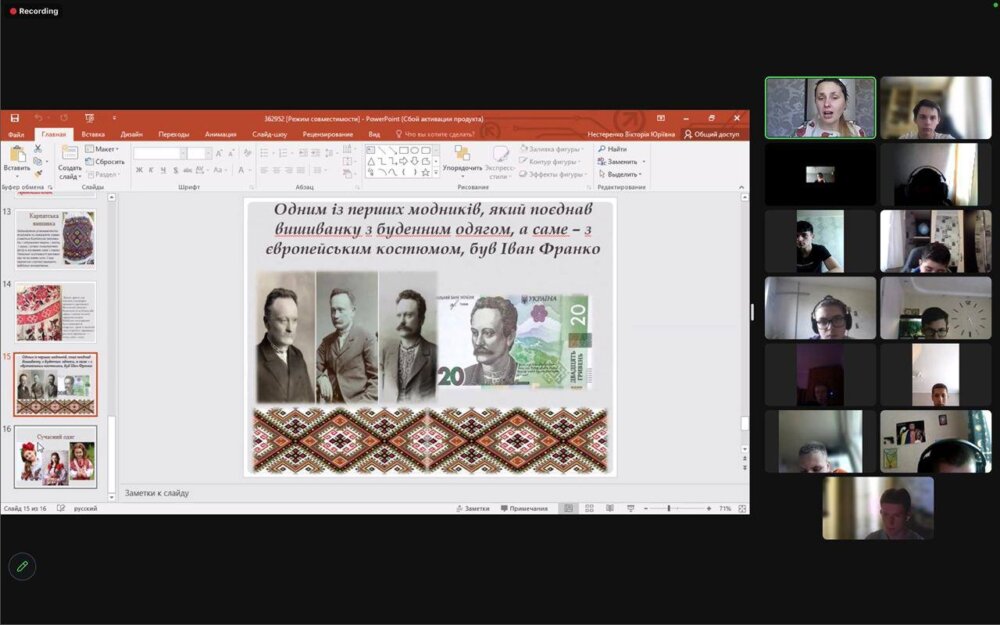
Task: Toggle Bold (Ж) formatting
Action: point(139,170)
